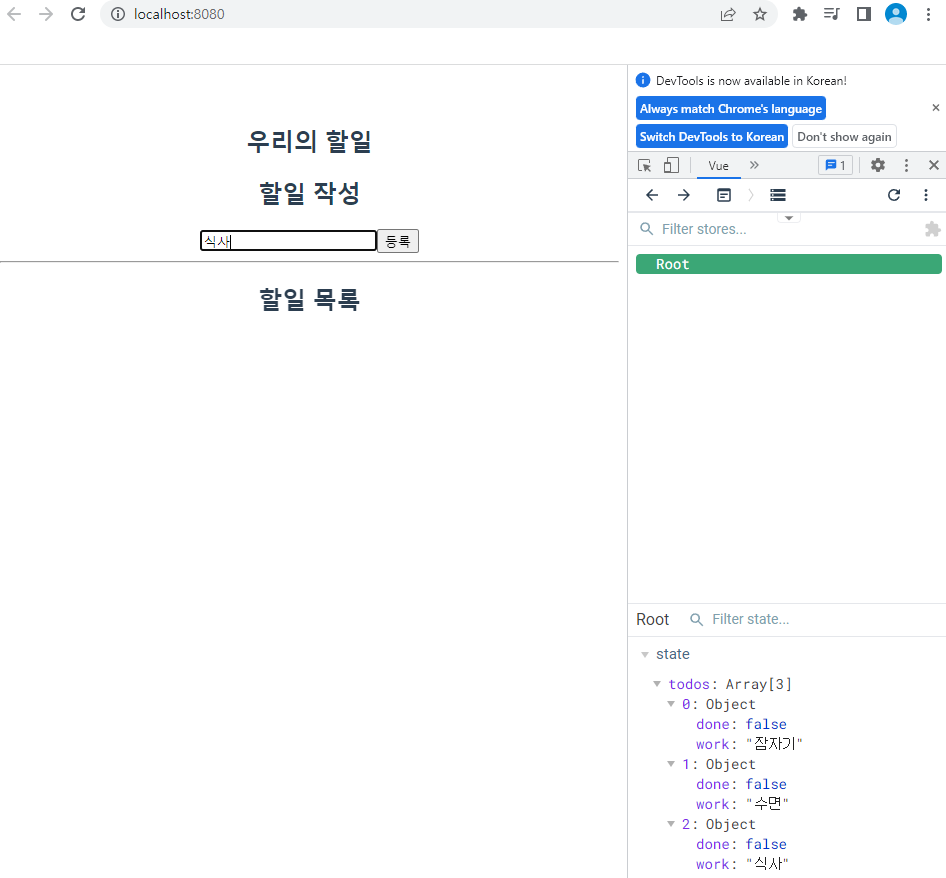This screenshot has height=878, width=946.
Task: Click the 등록 register button
Action: (x=398, y=241)
